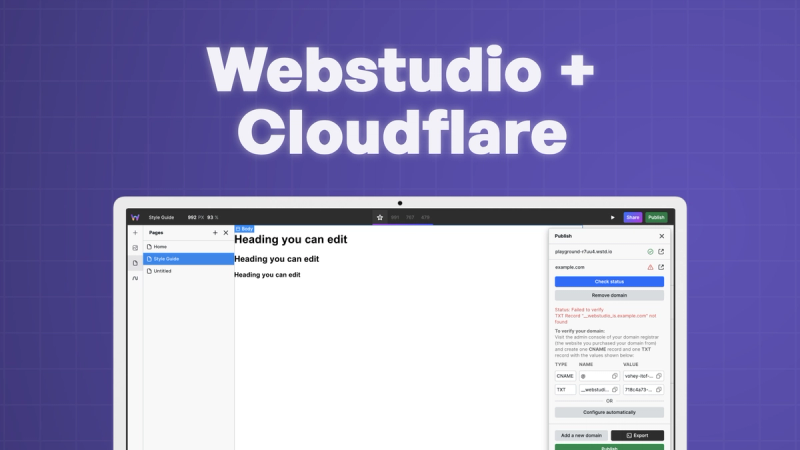Open the Webstudio logo menu
Image resolution: width=800 pixels, height=450 pixels.
coord(135,217)
